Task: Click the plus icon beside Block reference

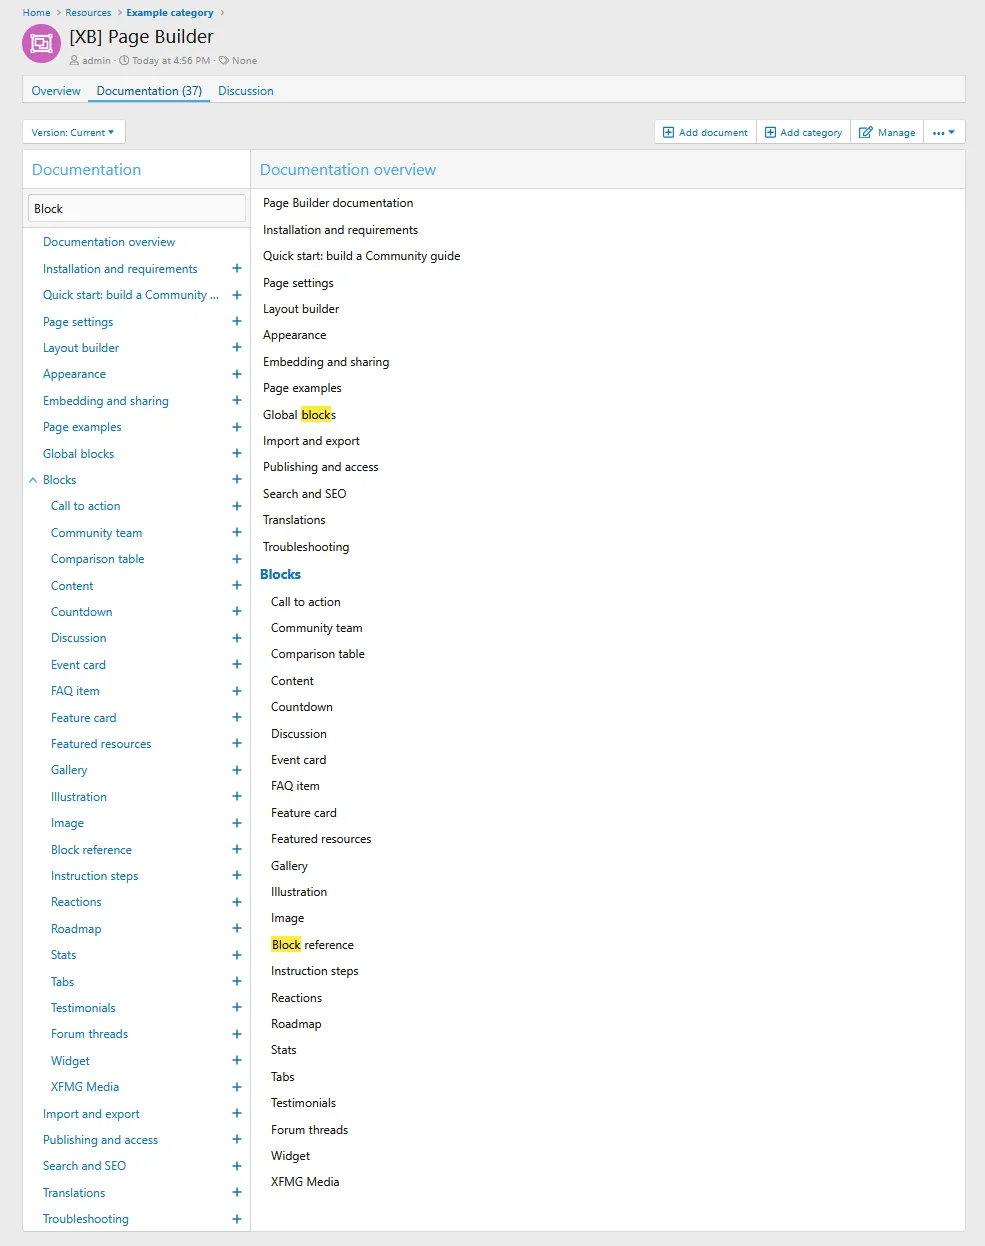Action: pos(237,849)
